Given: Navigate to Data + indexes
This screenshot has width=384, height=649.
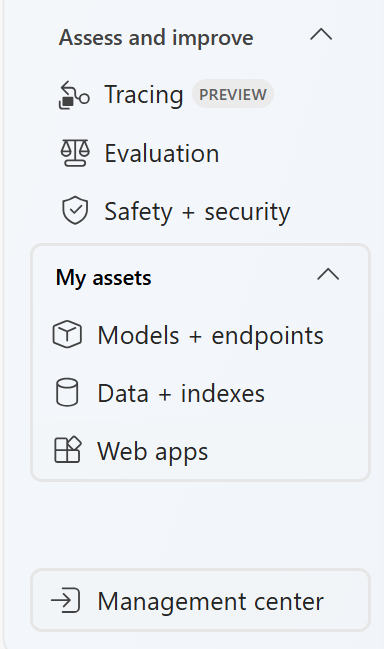Looking at the screenshot, I should [181, 393].
